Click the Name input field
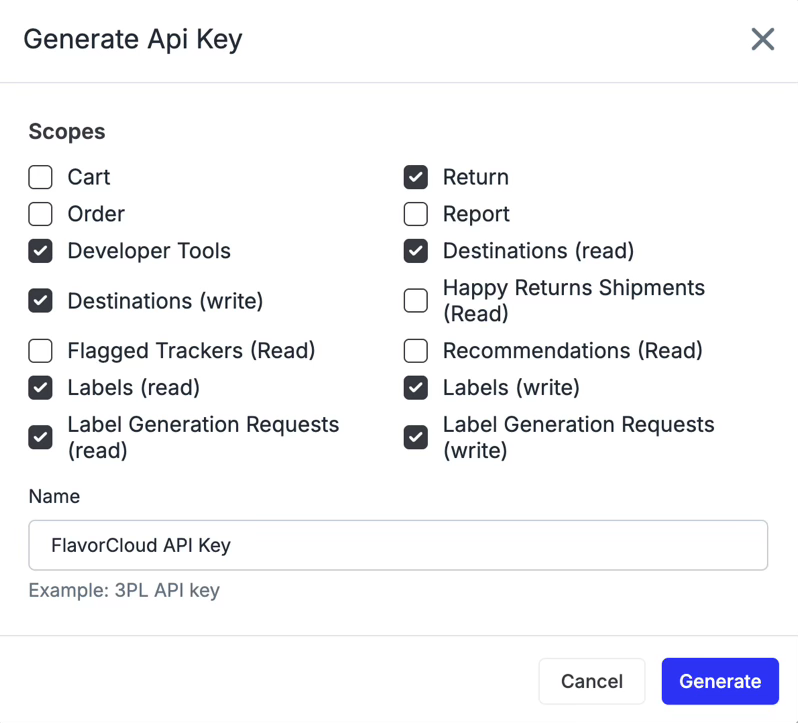 tap(398, 545)
